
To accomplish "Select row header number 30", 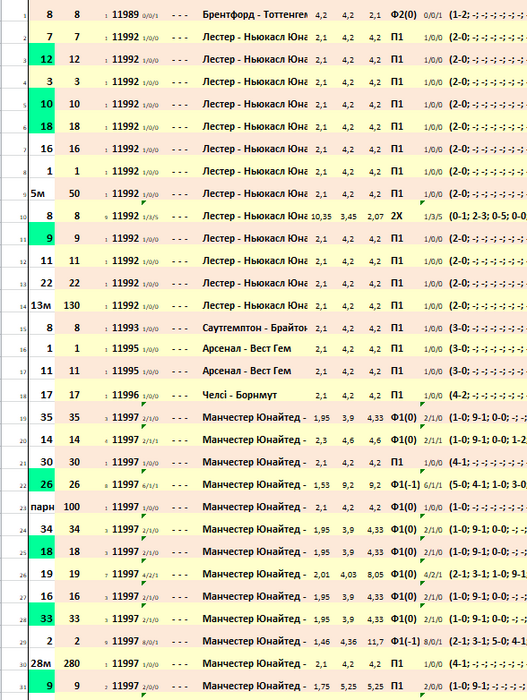I will (23, 665).
